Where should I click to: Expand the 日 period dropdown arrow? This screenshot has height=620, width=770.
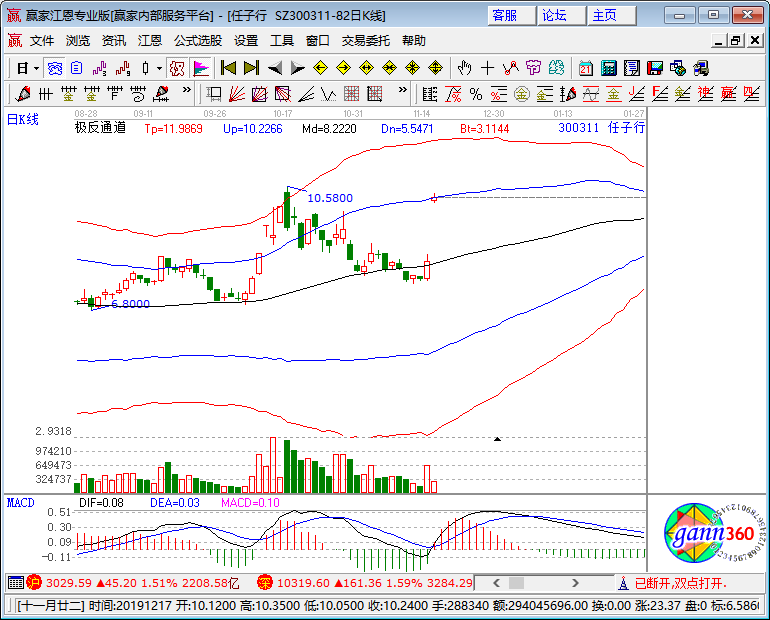tap(36, 68)
